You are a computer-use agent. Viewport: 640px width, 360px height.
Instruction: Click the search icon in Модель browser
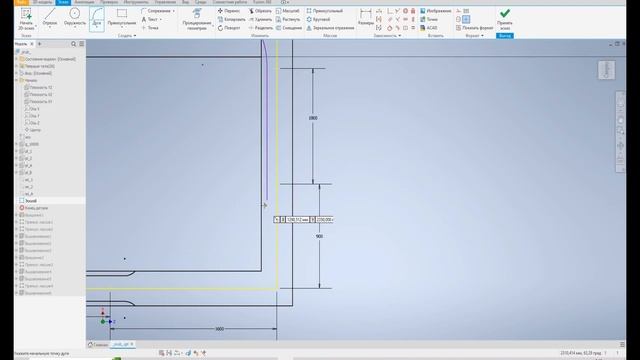coord(73,44)
